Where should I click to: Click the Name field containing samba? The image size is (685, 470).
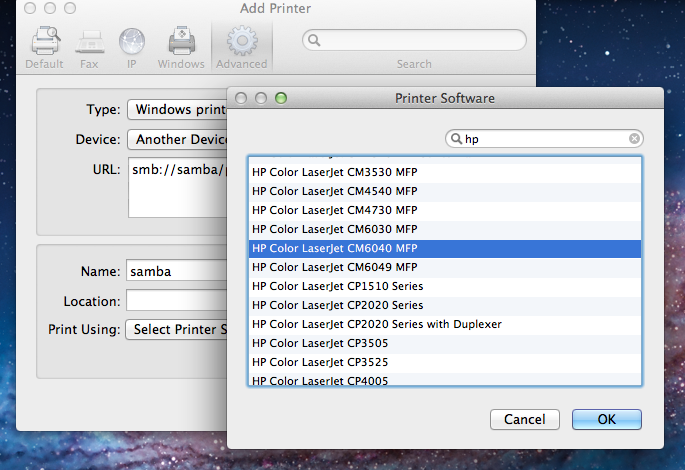point(177,271)
